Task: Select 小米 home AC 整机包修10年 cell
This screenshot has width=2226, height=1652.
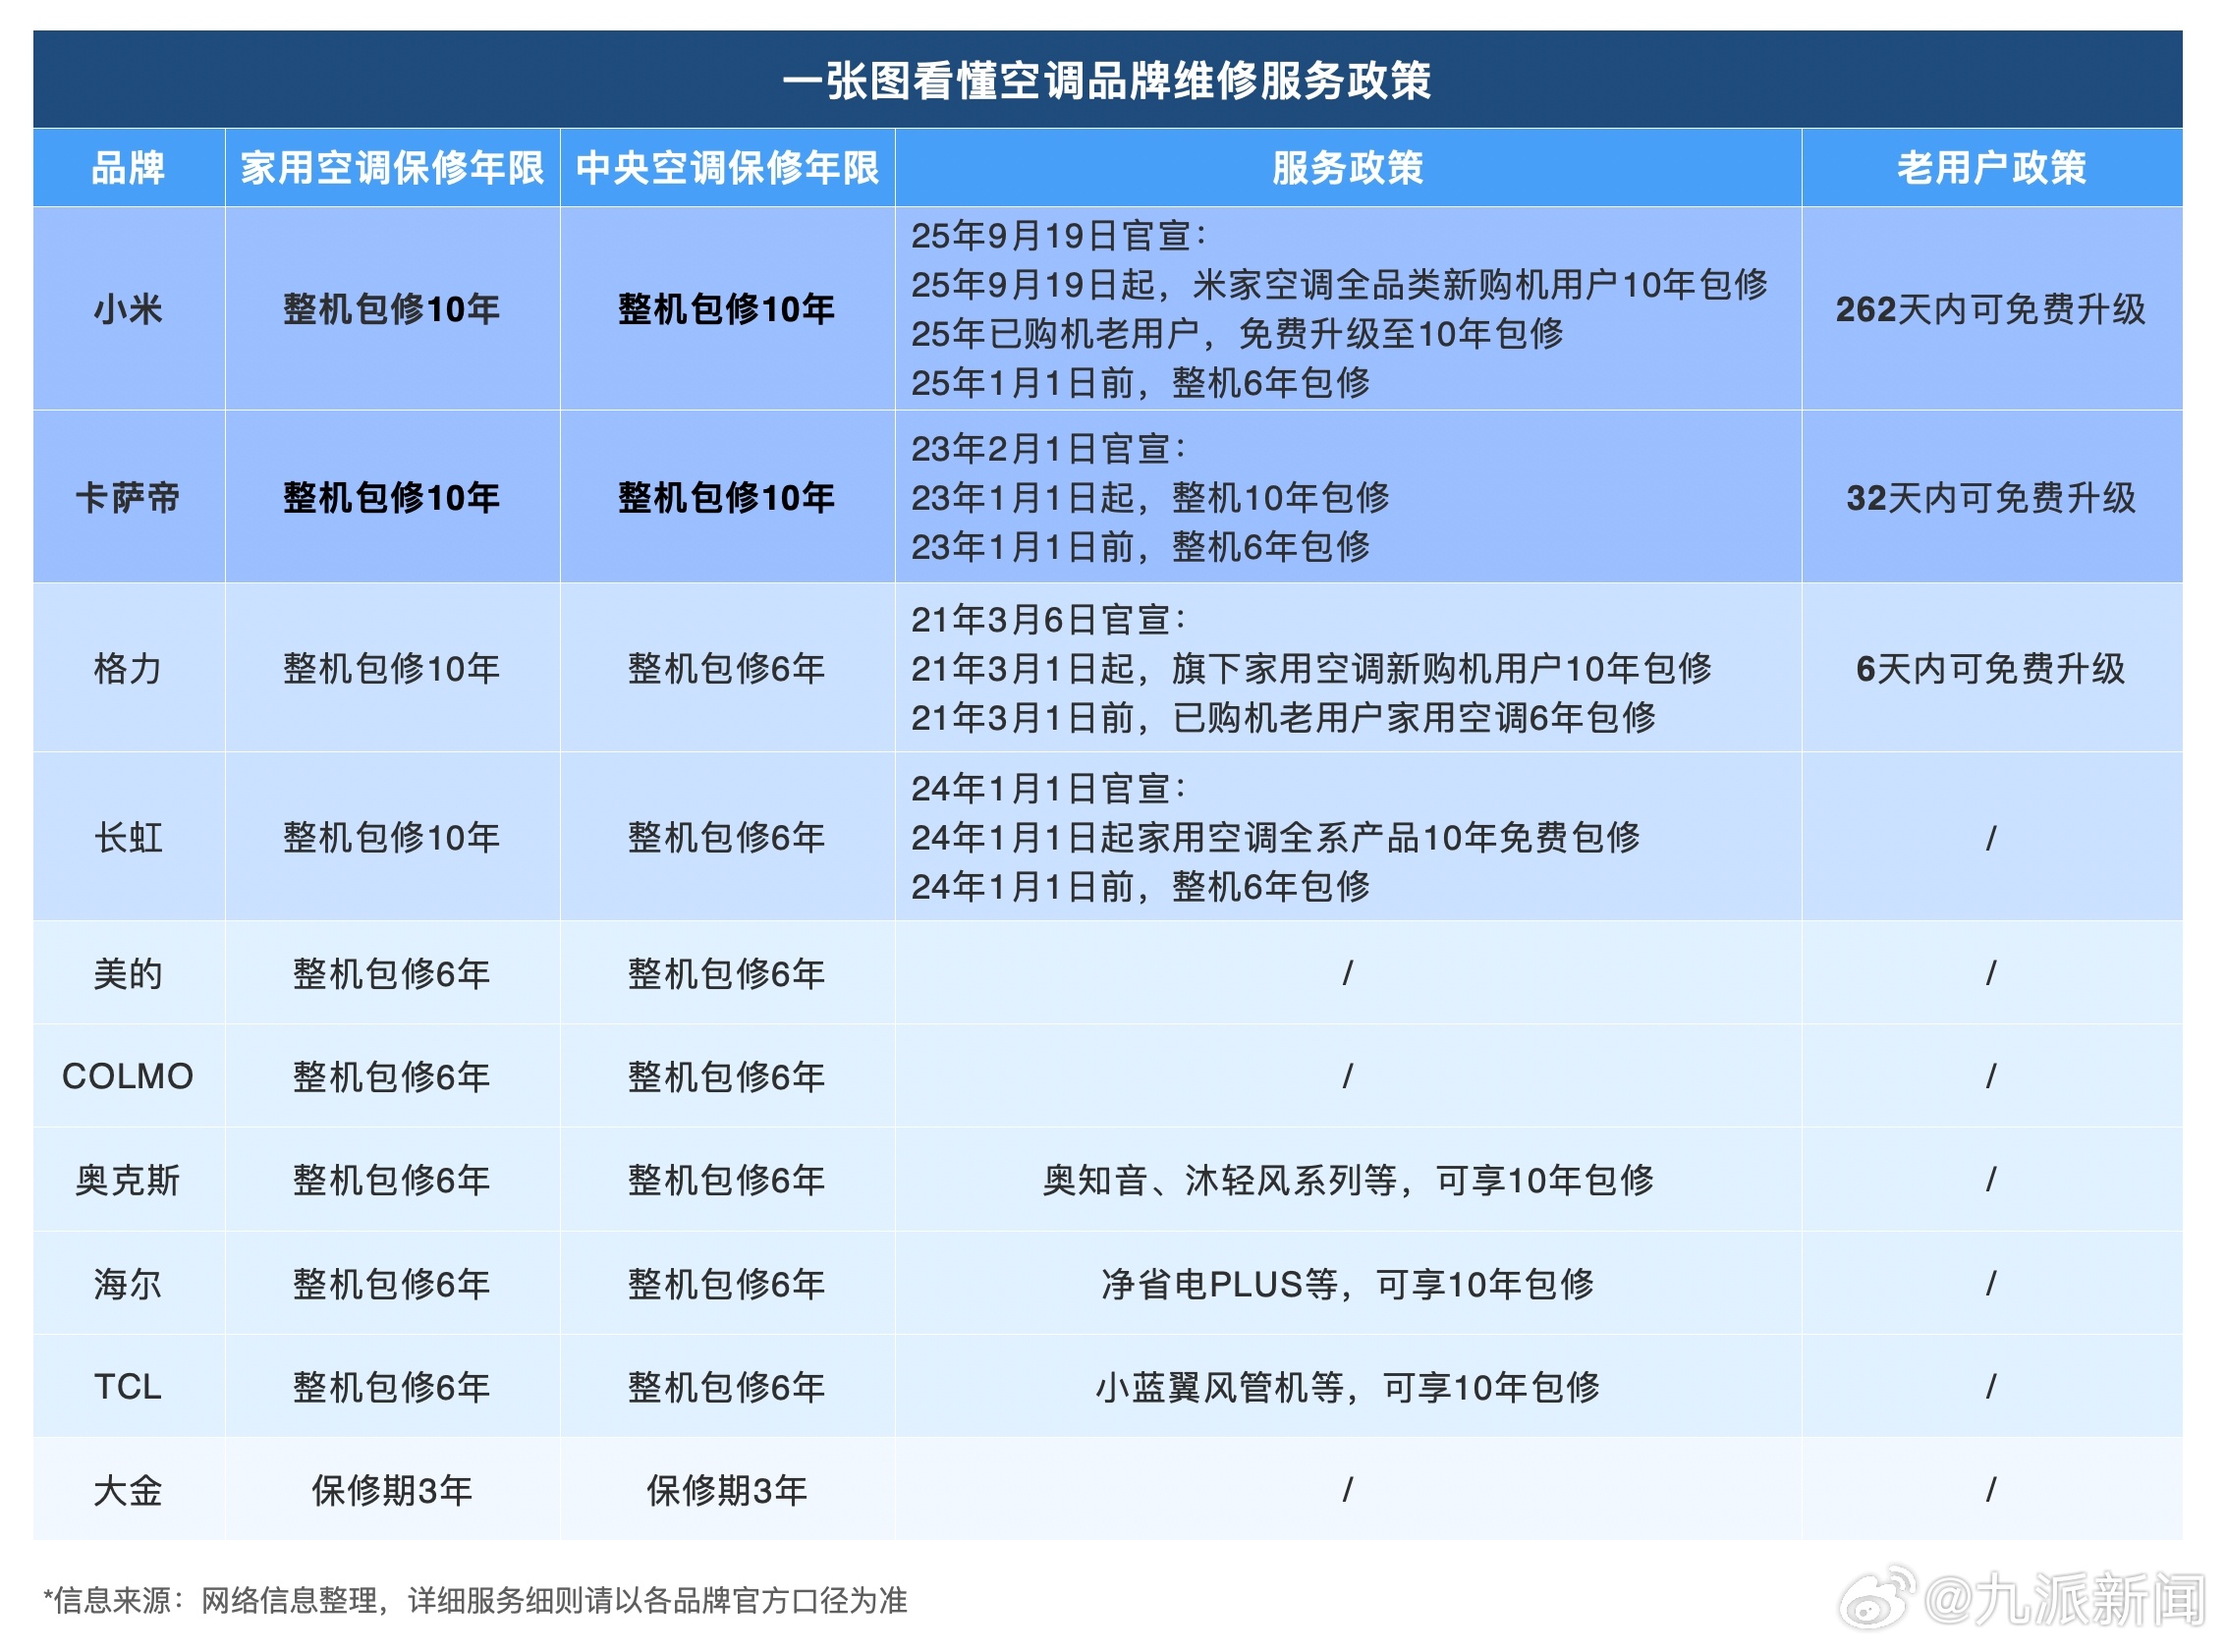Action: (392, 309)
